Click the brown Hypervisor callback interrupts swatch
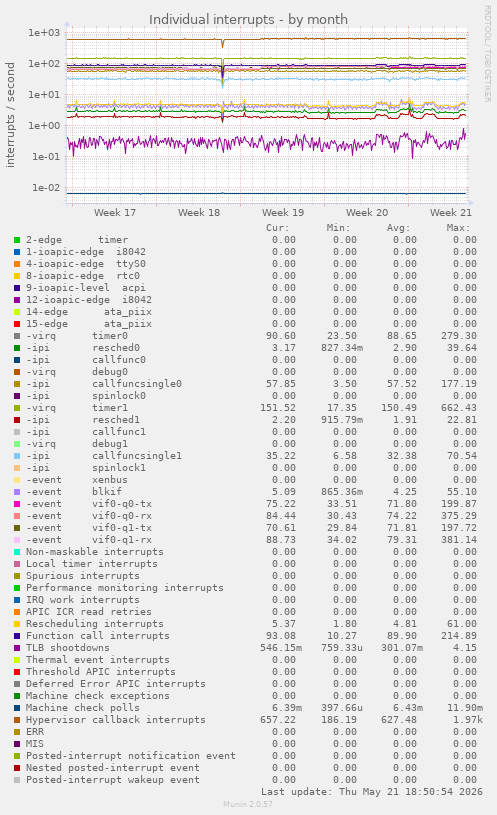Screen dimensions: 497x815 tap(17, 720)
